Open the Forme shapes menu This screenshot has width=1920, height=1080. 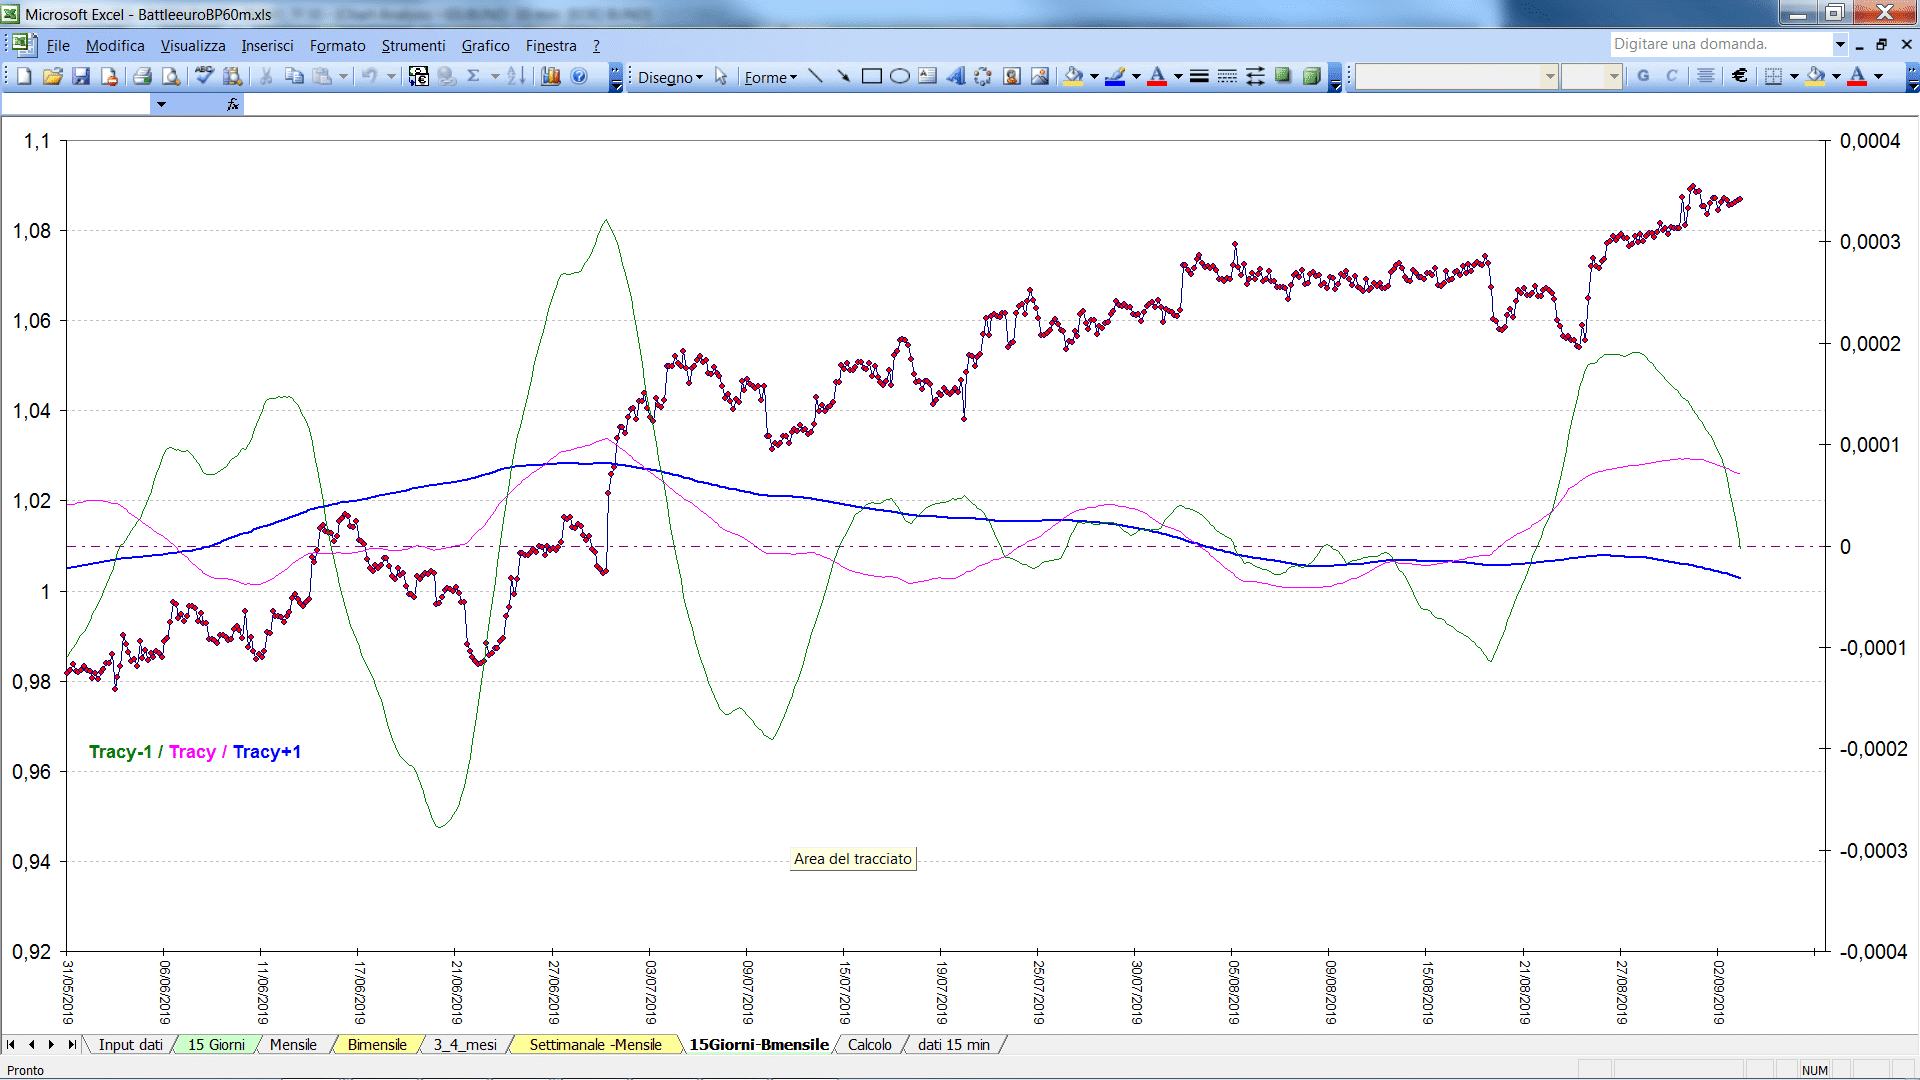[770, 77]
